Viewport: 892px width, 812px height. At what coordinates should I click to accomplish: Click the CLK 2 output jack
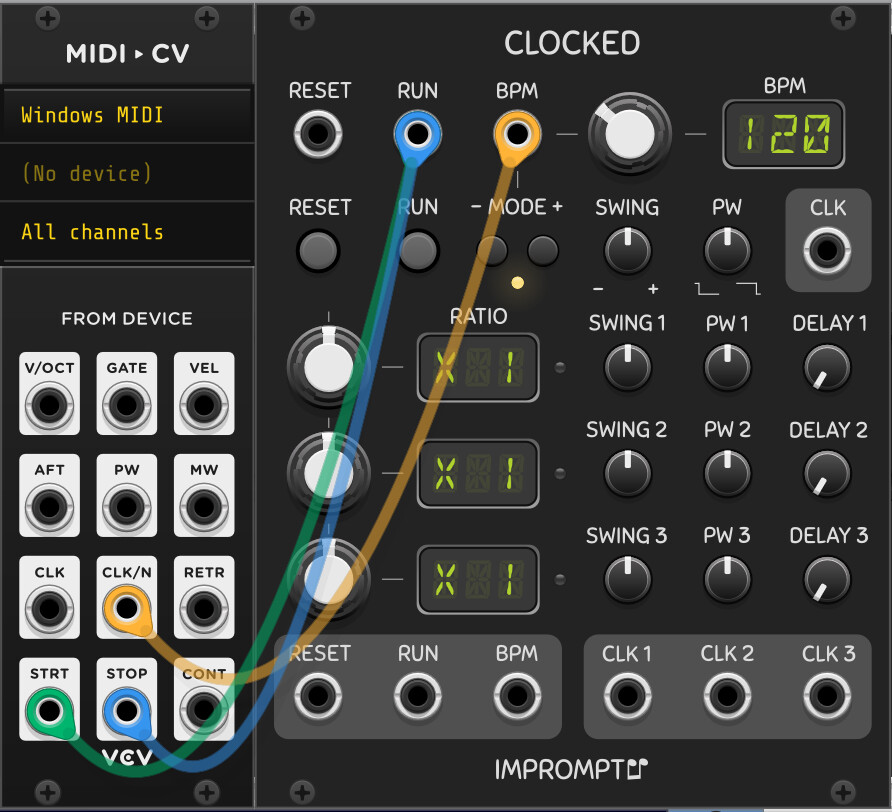pos(727,695)
